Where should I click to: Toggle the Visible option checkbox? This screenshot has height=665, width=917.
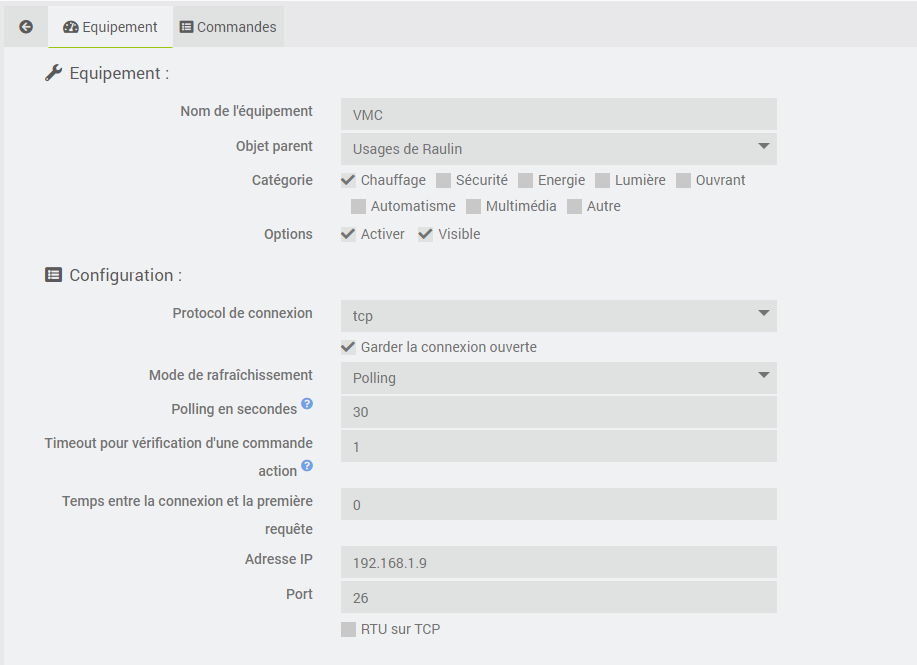[426, 234]
